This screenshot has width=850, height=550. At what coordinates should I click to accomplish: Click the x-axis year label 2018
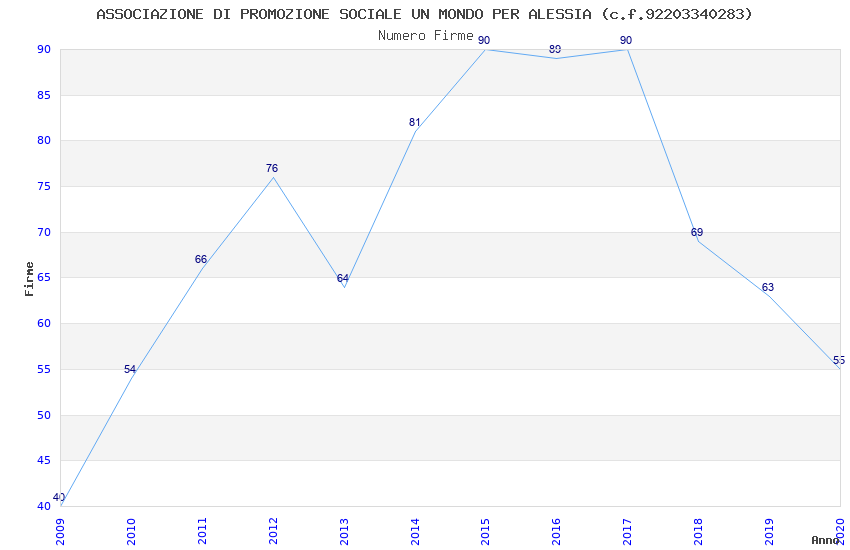(x=698, y=532)
